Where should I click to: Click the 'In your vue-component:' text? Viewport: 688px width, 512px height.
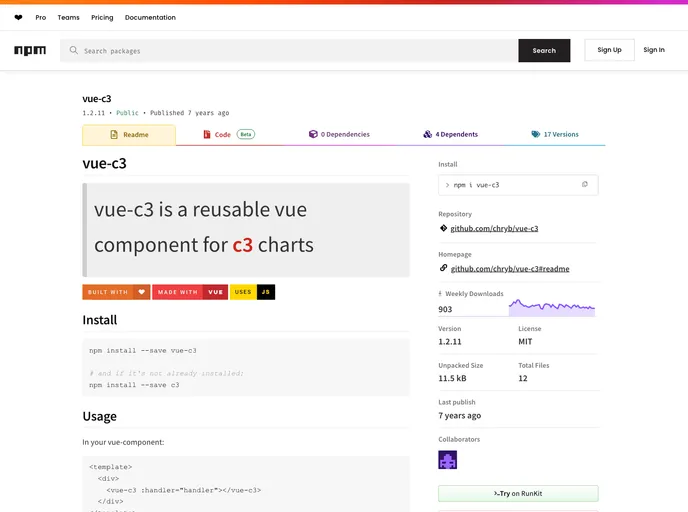click(x=123, y=442)
